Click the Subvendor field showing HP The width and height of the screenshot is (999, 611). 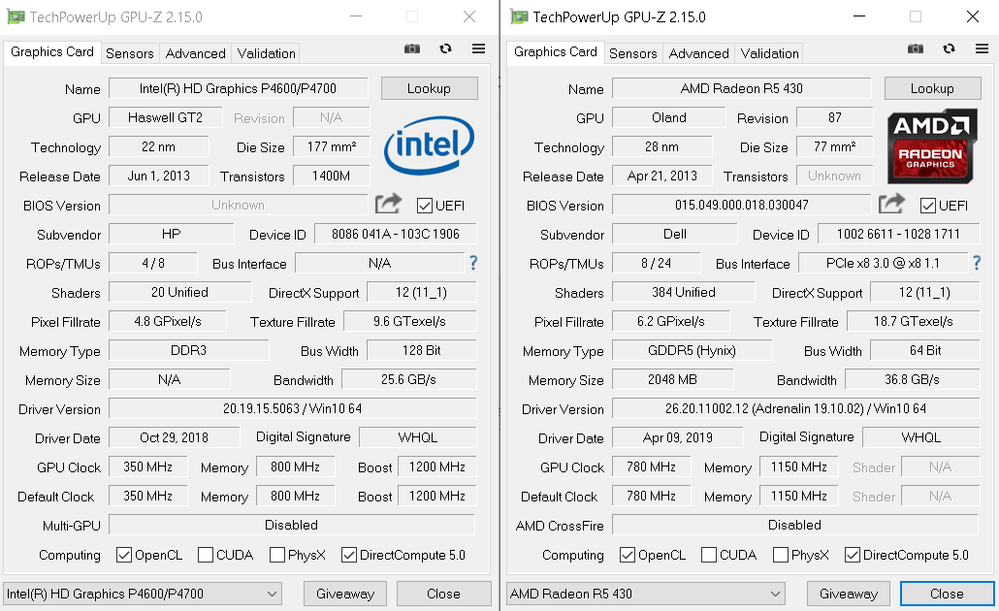coord(171,234)
